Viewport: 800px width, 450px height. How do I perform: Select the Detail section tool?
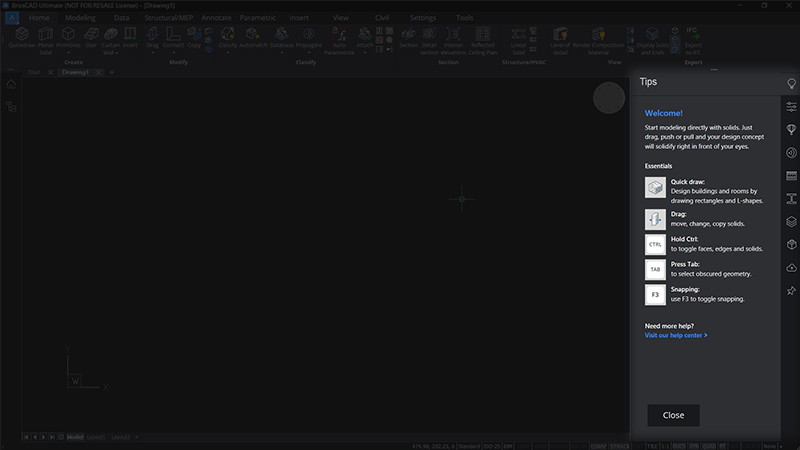pos(429,41)
